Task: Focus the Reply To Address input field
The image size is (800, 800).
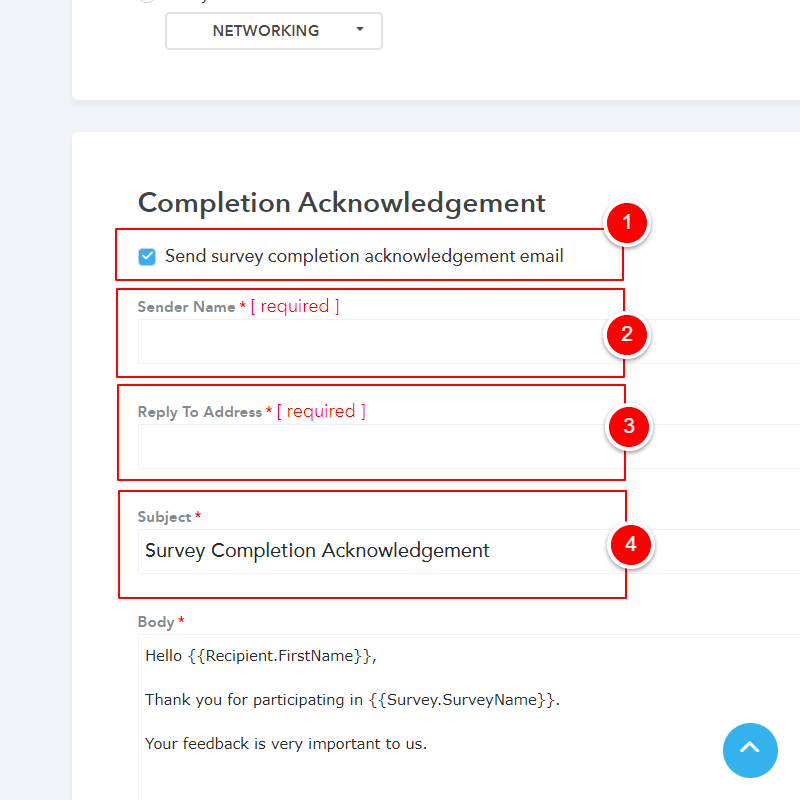Action: tap(370, 447)
